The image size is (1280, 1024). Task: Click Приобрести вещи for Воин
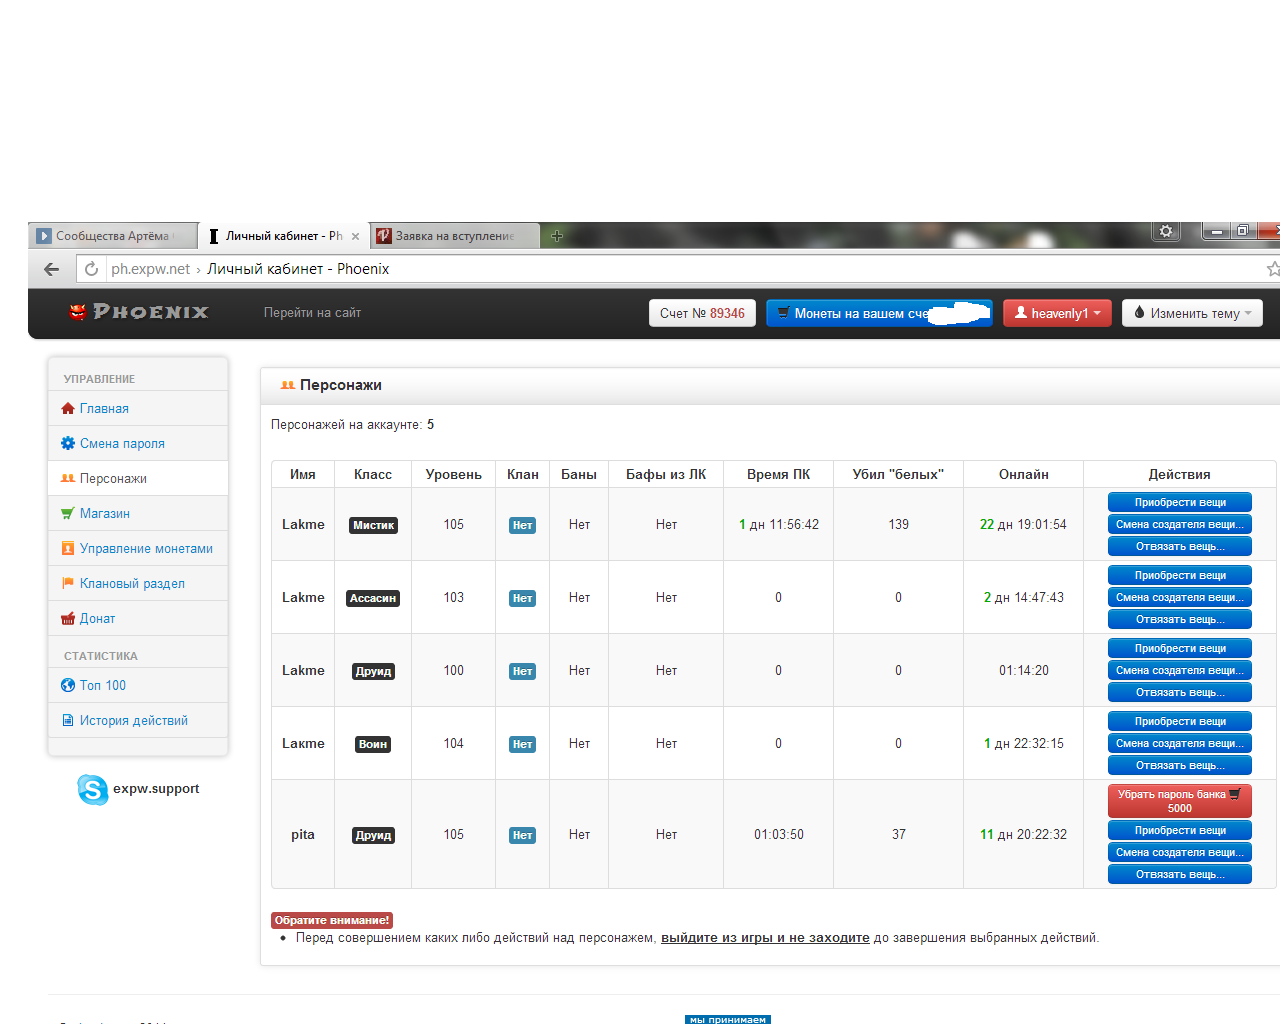1180,721
